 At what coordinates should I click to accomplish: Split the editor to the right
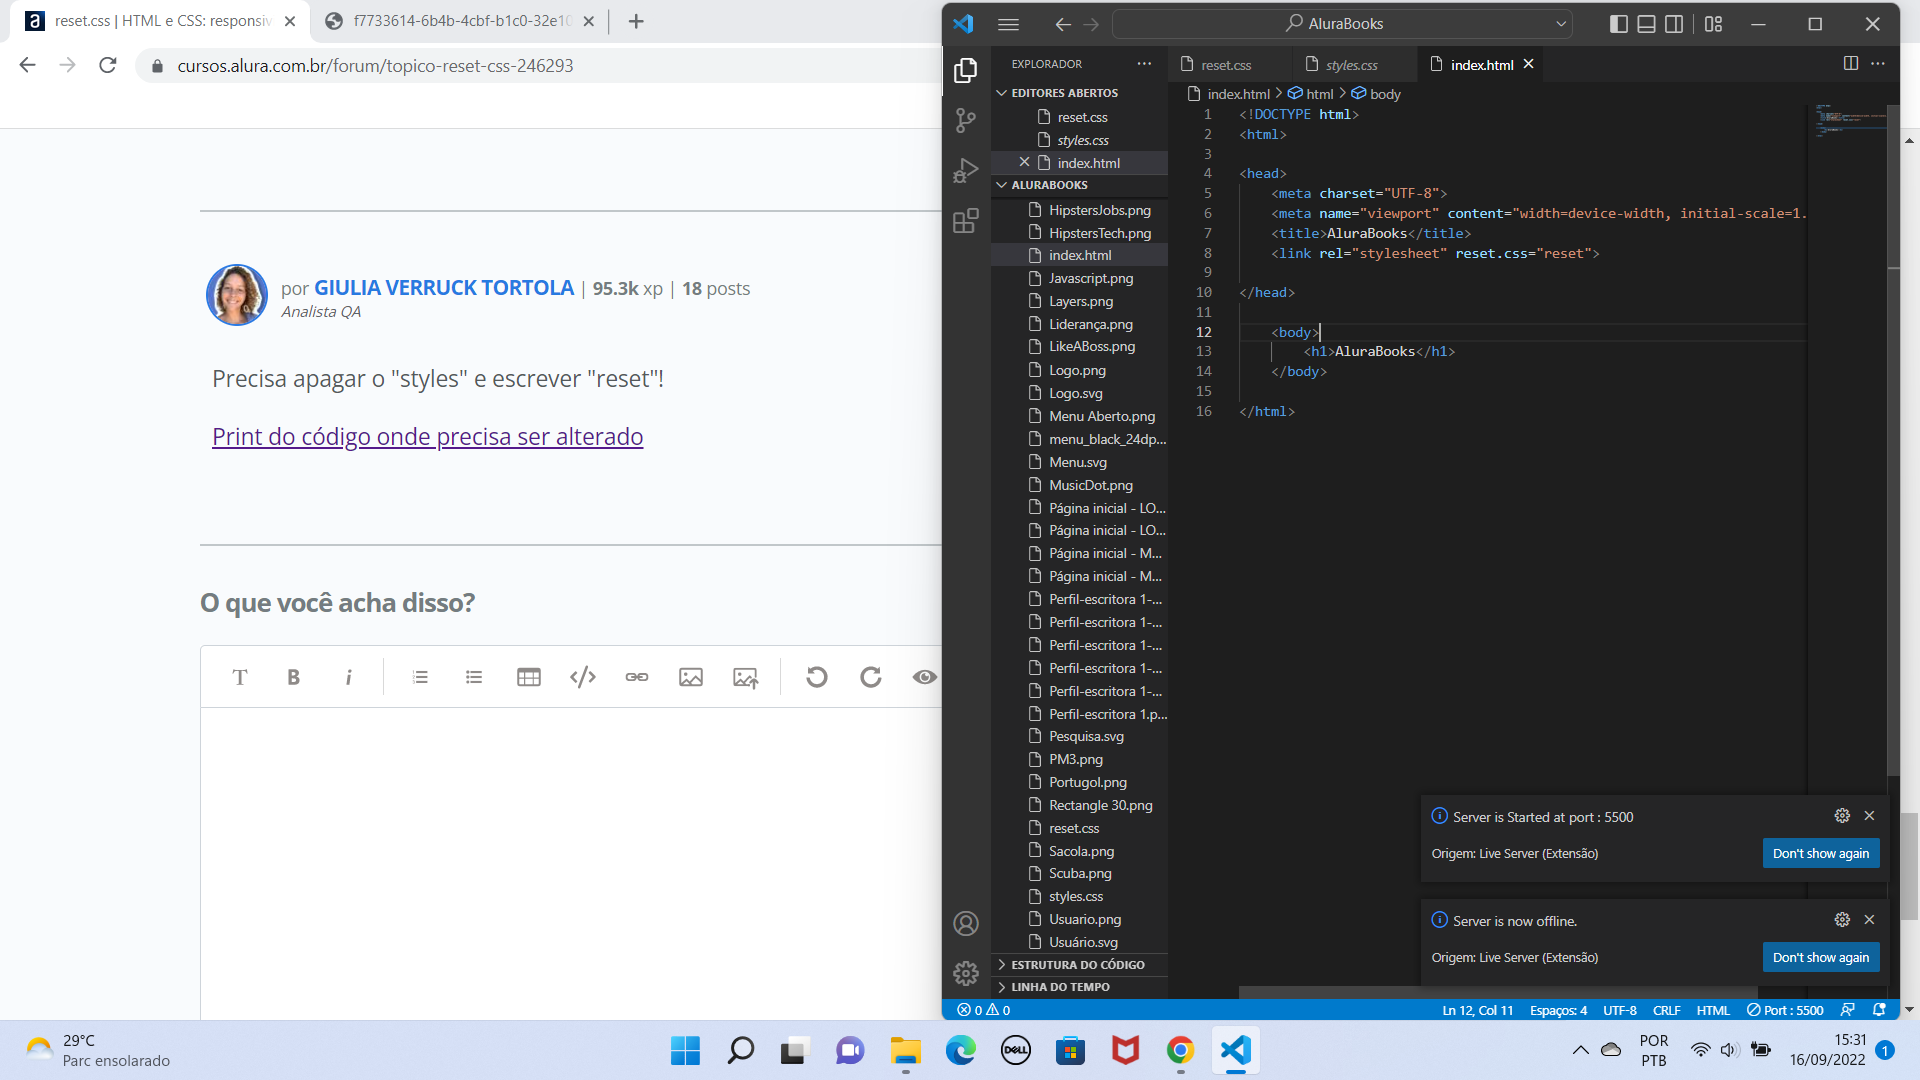point(1850,64)
